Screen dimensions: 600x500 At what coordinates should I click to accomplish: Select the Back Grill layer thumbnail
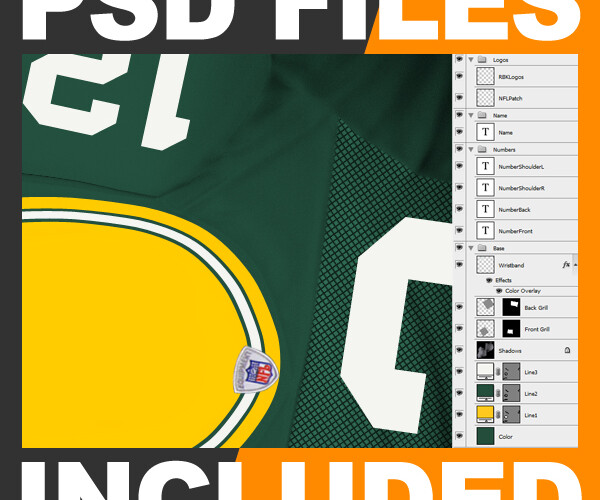coord(485,307)
